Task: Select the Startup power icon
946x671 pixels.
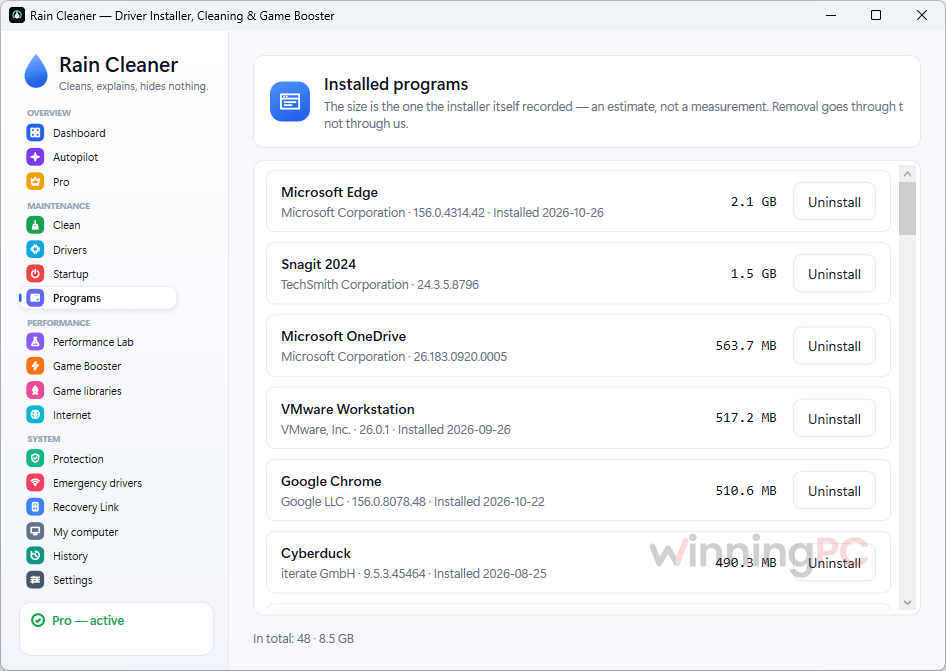Action: pos(35,274)
